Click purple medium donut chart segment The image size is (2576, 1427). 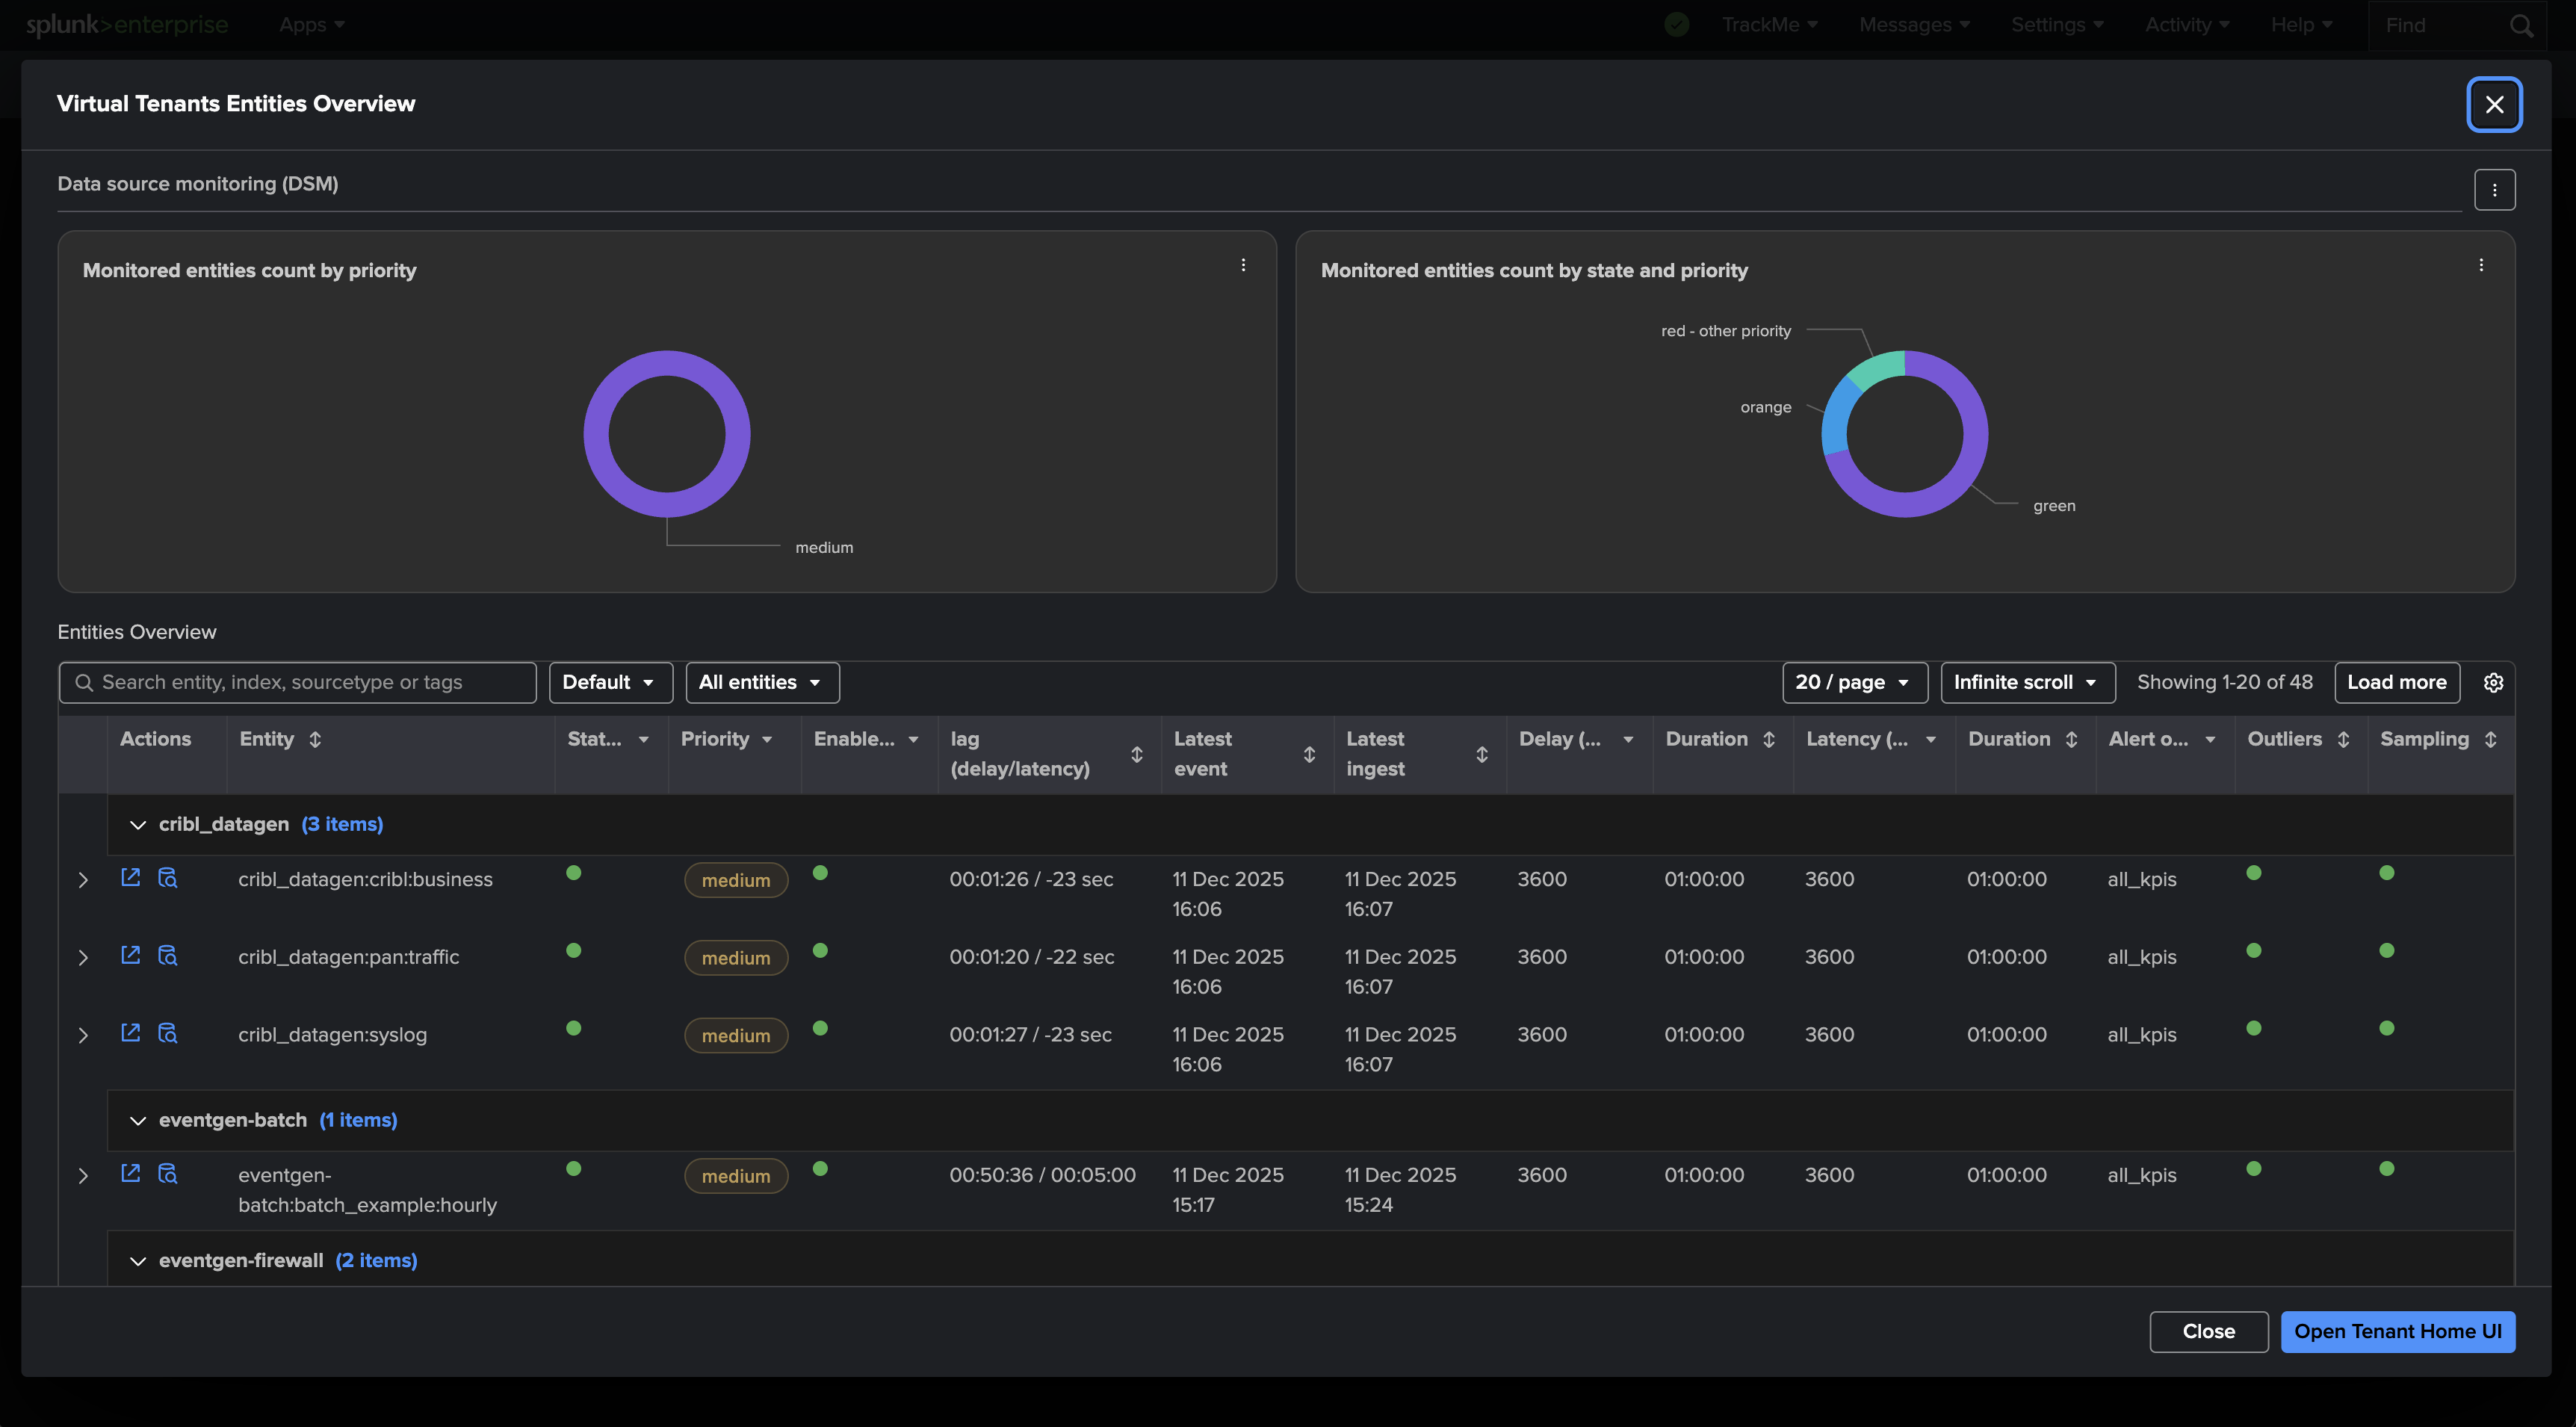click(x=598, y=434)
